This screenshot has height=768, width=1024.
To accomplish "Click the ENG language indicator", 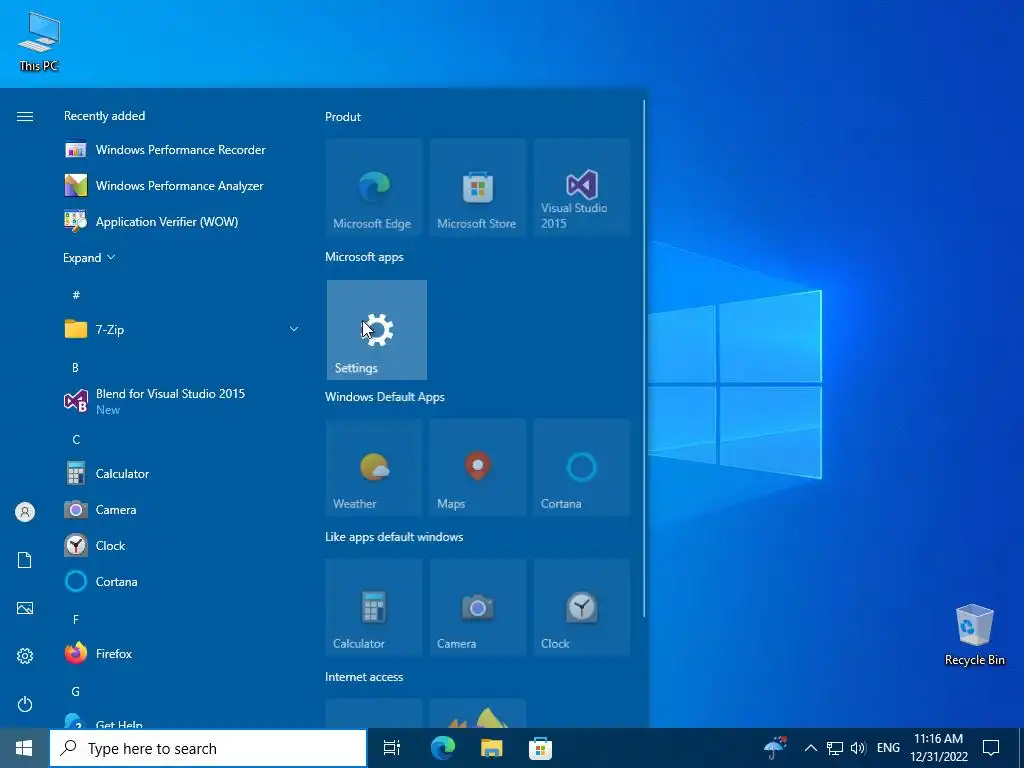I will pyautogui.click(x=888, y=748).
